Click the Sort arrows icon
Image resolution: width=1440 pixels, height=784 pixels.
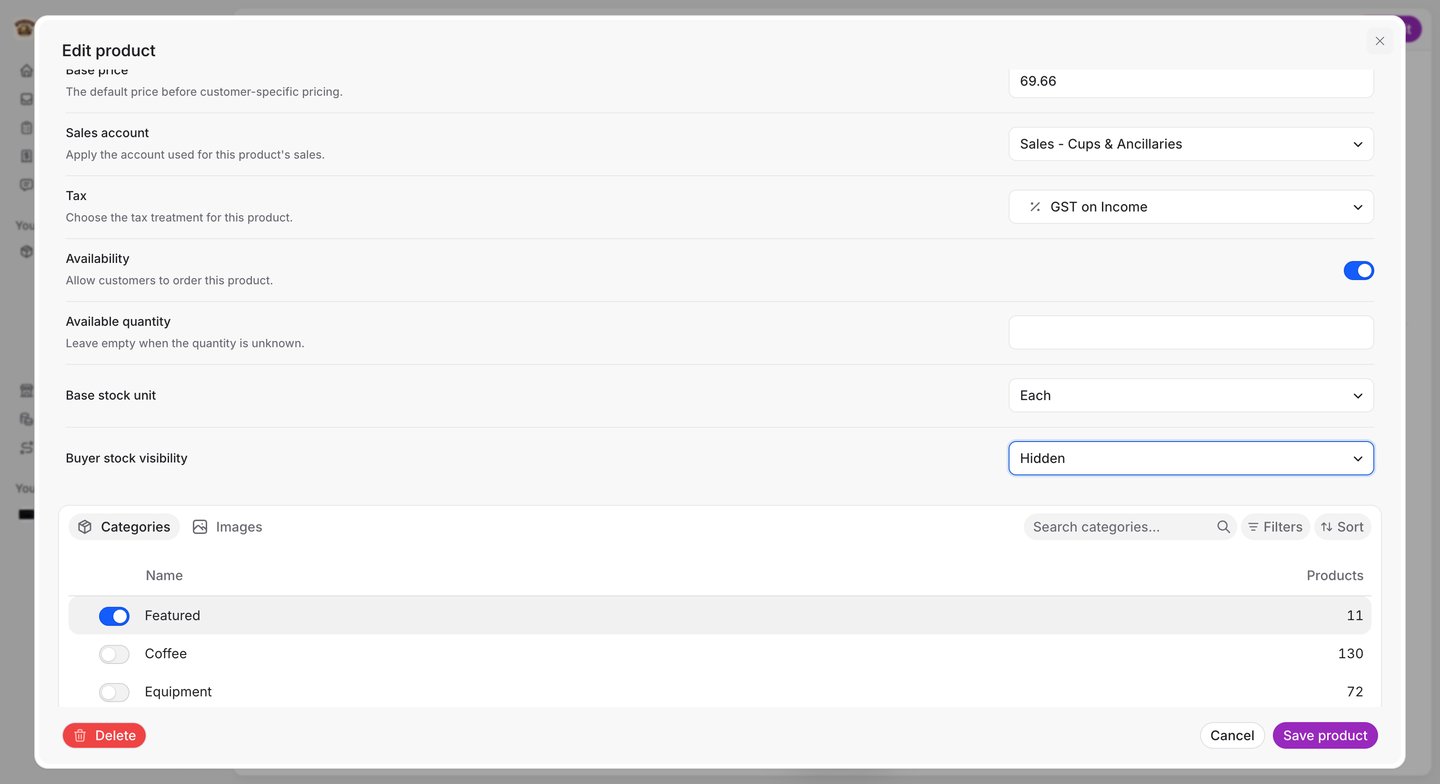tap(1326, 527)
